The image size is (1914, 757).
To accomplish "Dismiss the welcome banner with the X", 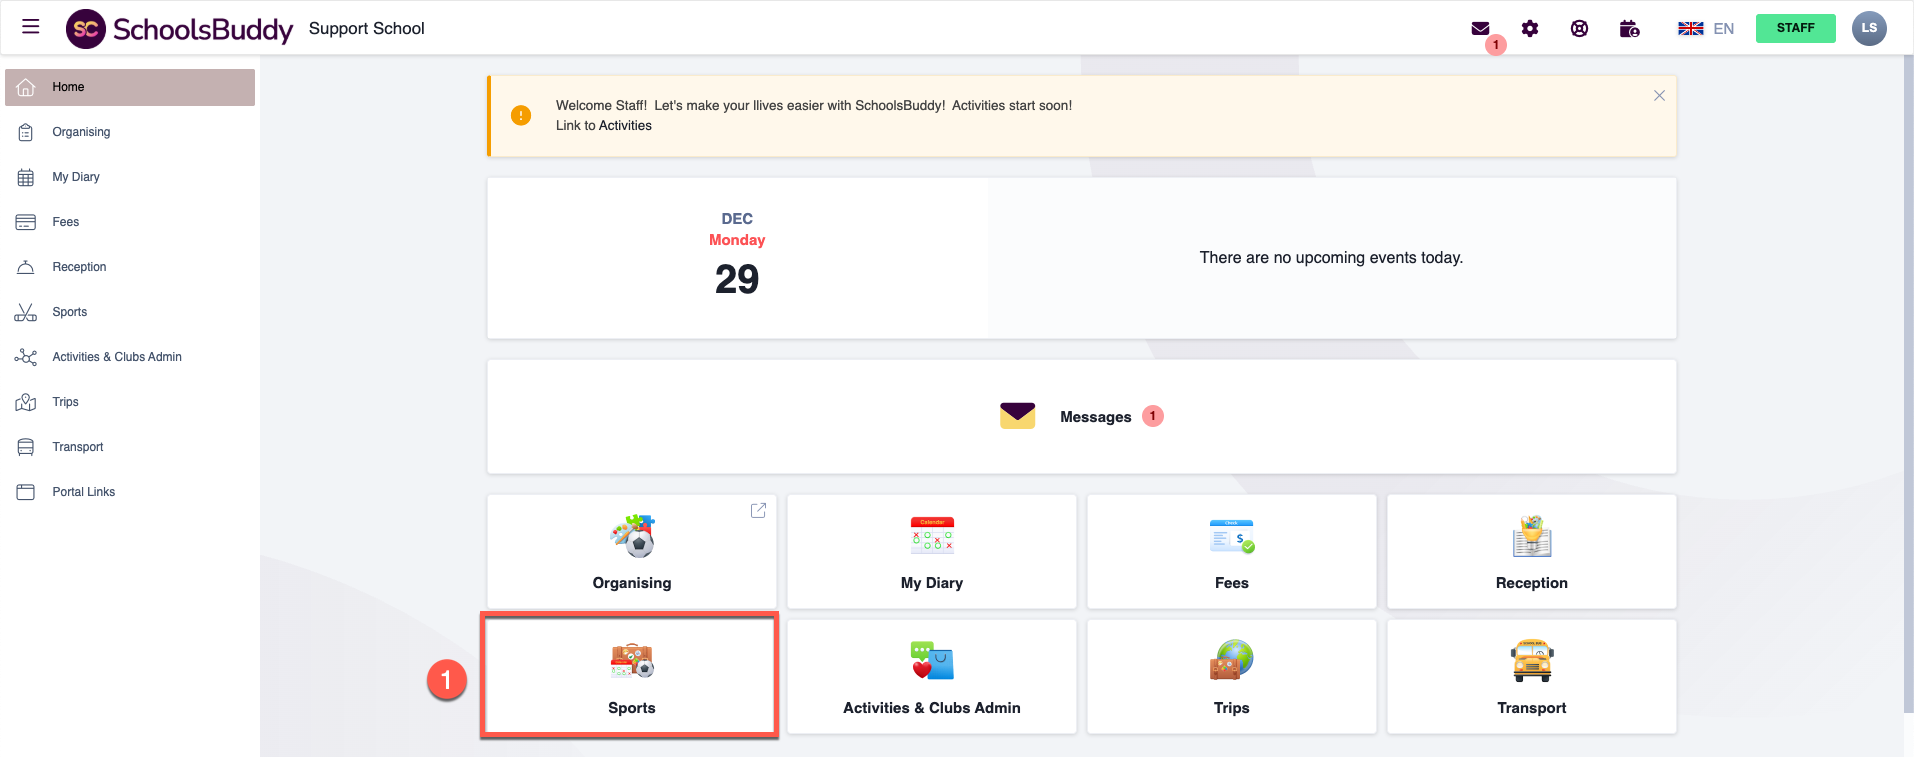I will 1658,95.
